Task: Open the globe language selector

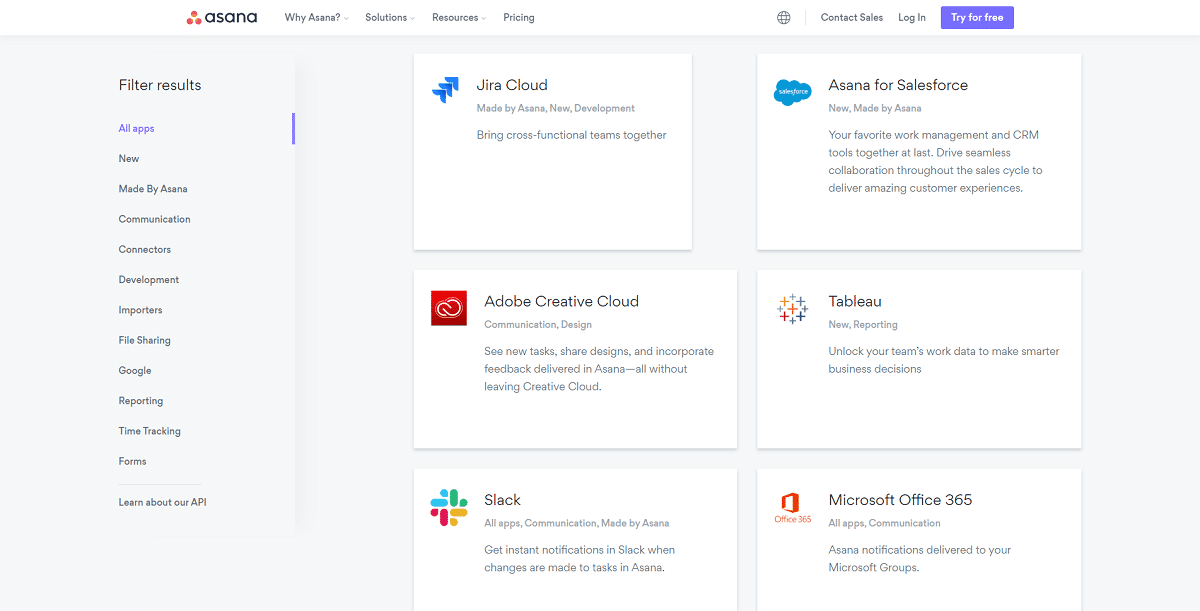Action: (x=783, y=17)
